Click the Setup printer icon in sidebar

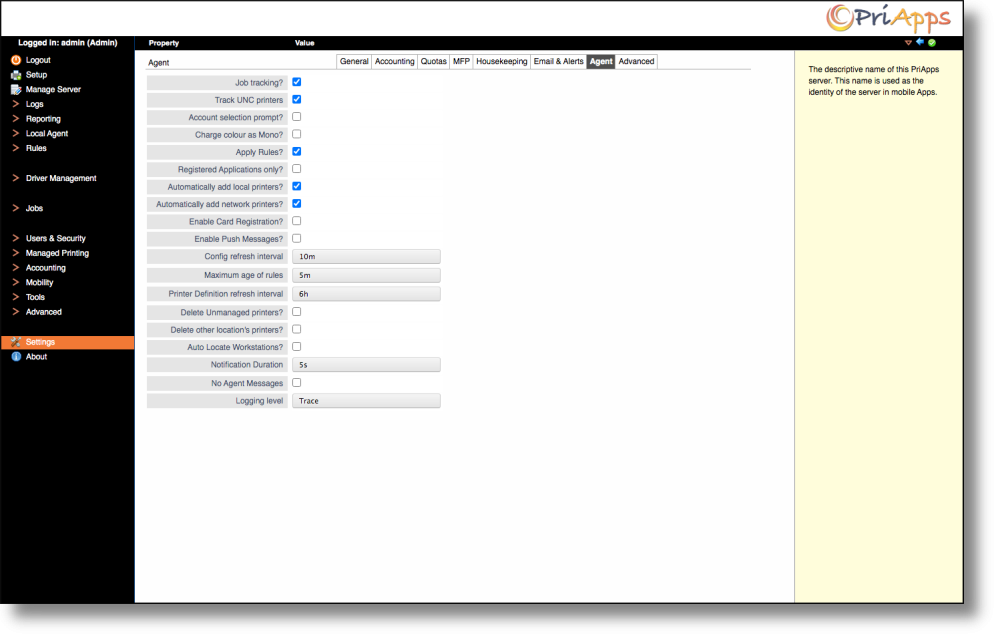(x=16, y=75)
